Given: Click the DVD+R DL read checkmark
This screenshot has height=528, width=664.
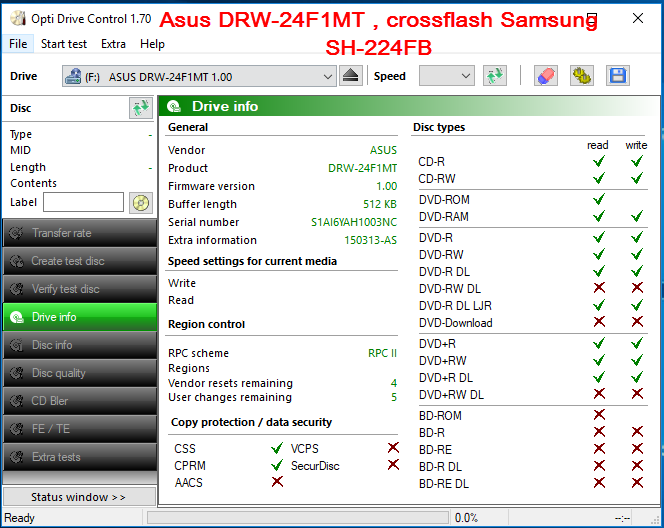Looking at the screenshot, I should 599,376.
